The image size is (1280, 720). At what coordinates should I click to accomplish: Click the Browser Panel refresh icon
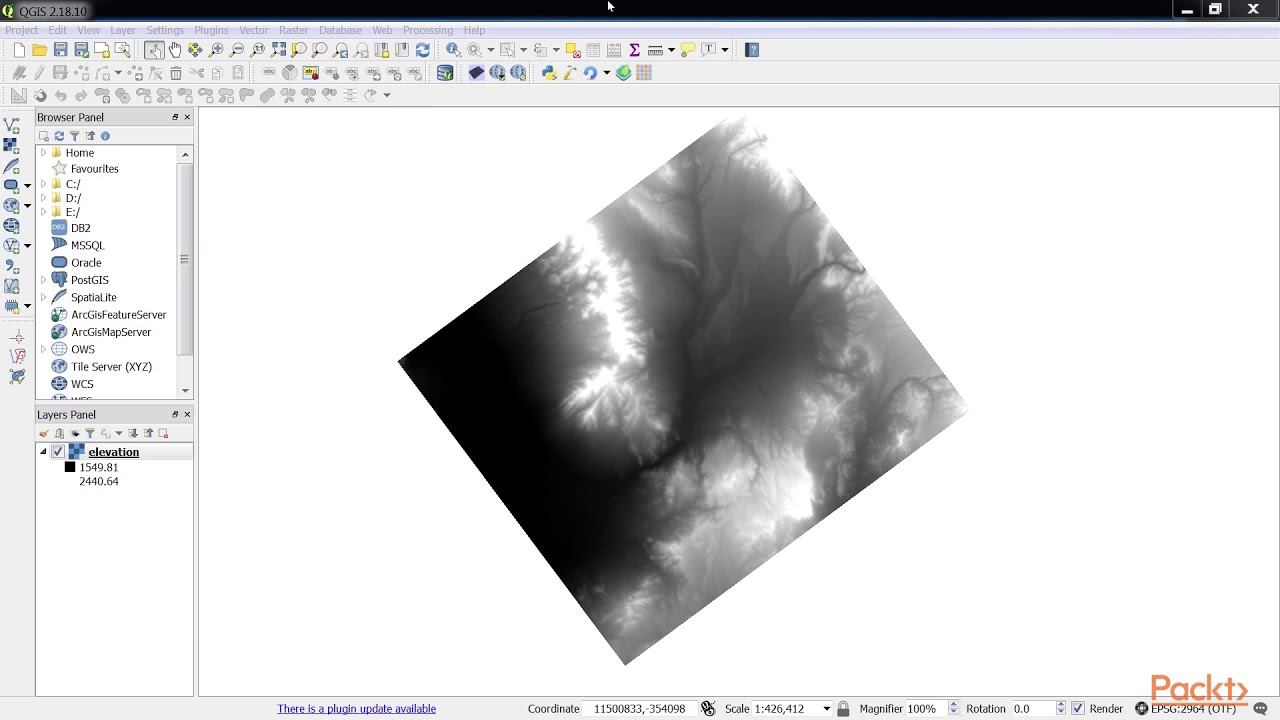pyautogui.click(x=59, y=136)
